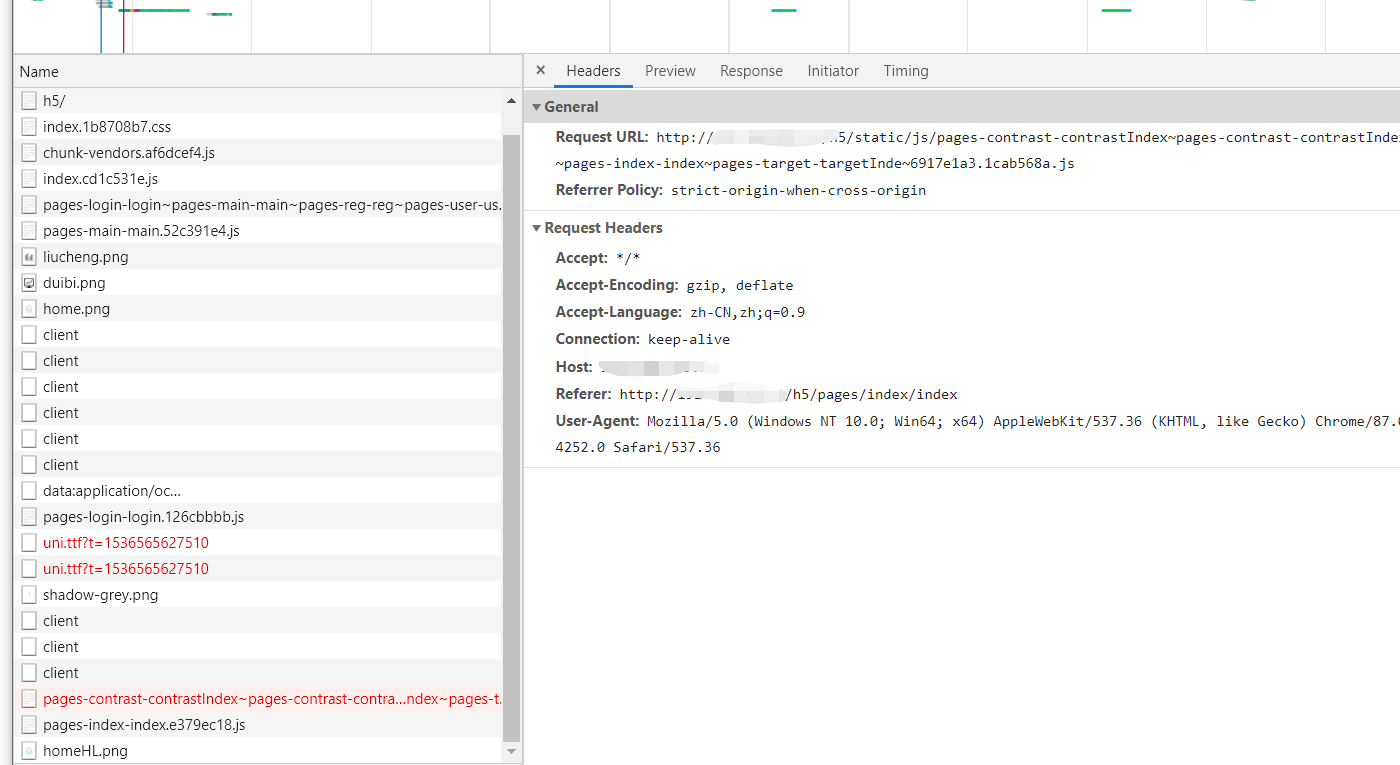The width and height of the screenshot is (1400, 765).
Task: Collapse the General section
Action: 537,107
